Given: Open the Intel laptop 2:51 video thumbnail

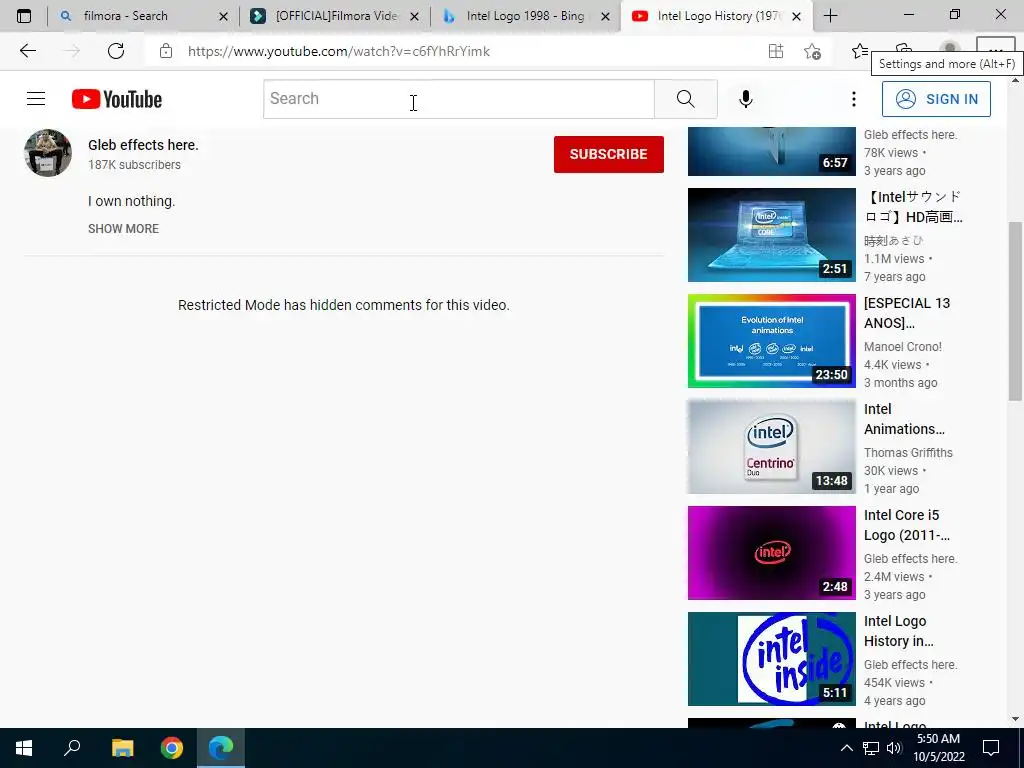Looking at the screenshot, I should [x=771, y=235].
